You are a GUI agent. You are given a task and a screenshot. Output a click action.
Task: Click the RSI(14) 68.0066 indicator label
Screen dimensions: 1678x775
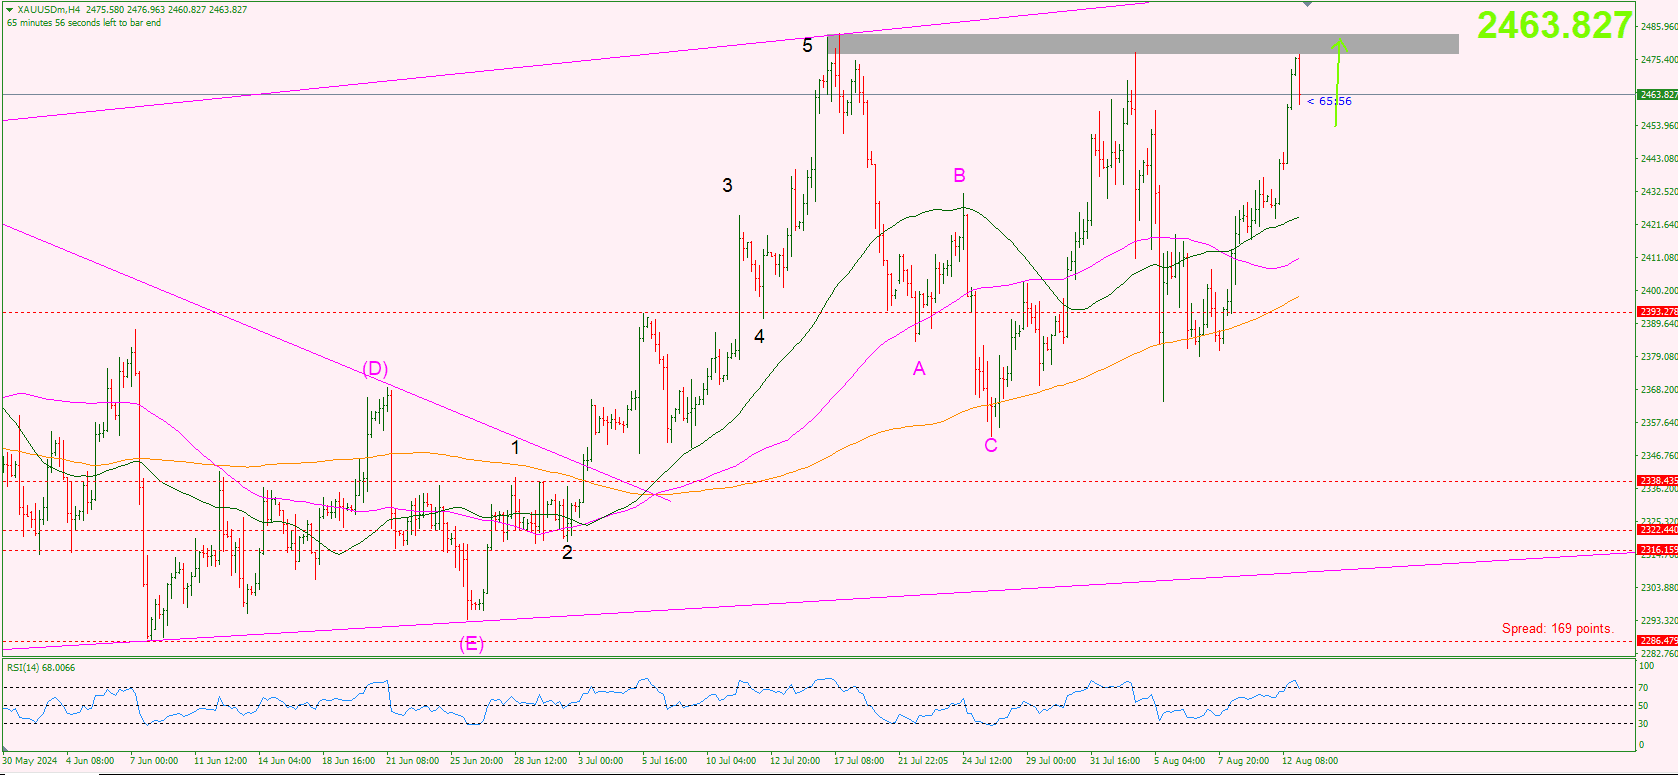[41, 668]
